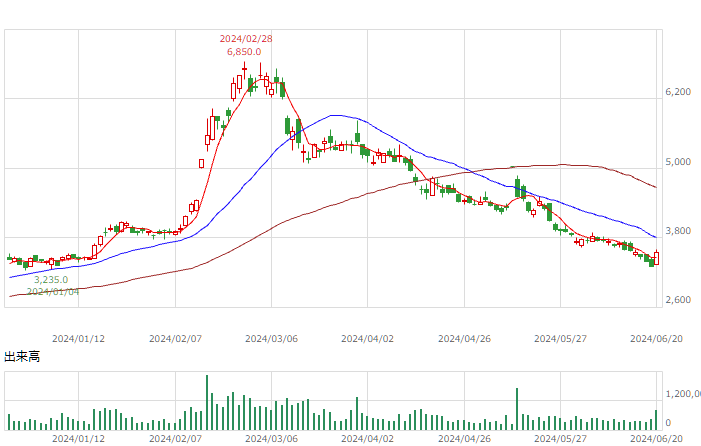Image resolution: width=701 pixels, height=446 pixels.
Task: Click the 2024/04/02 date under the price chart
Action: 367,339
